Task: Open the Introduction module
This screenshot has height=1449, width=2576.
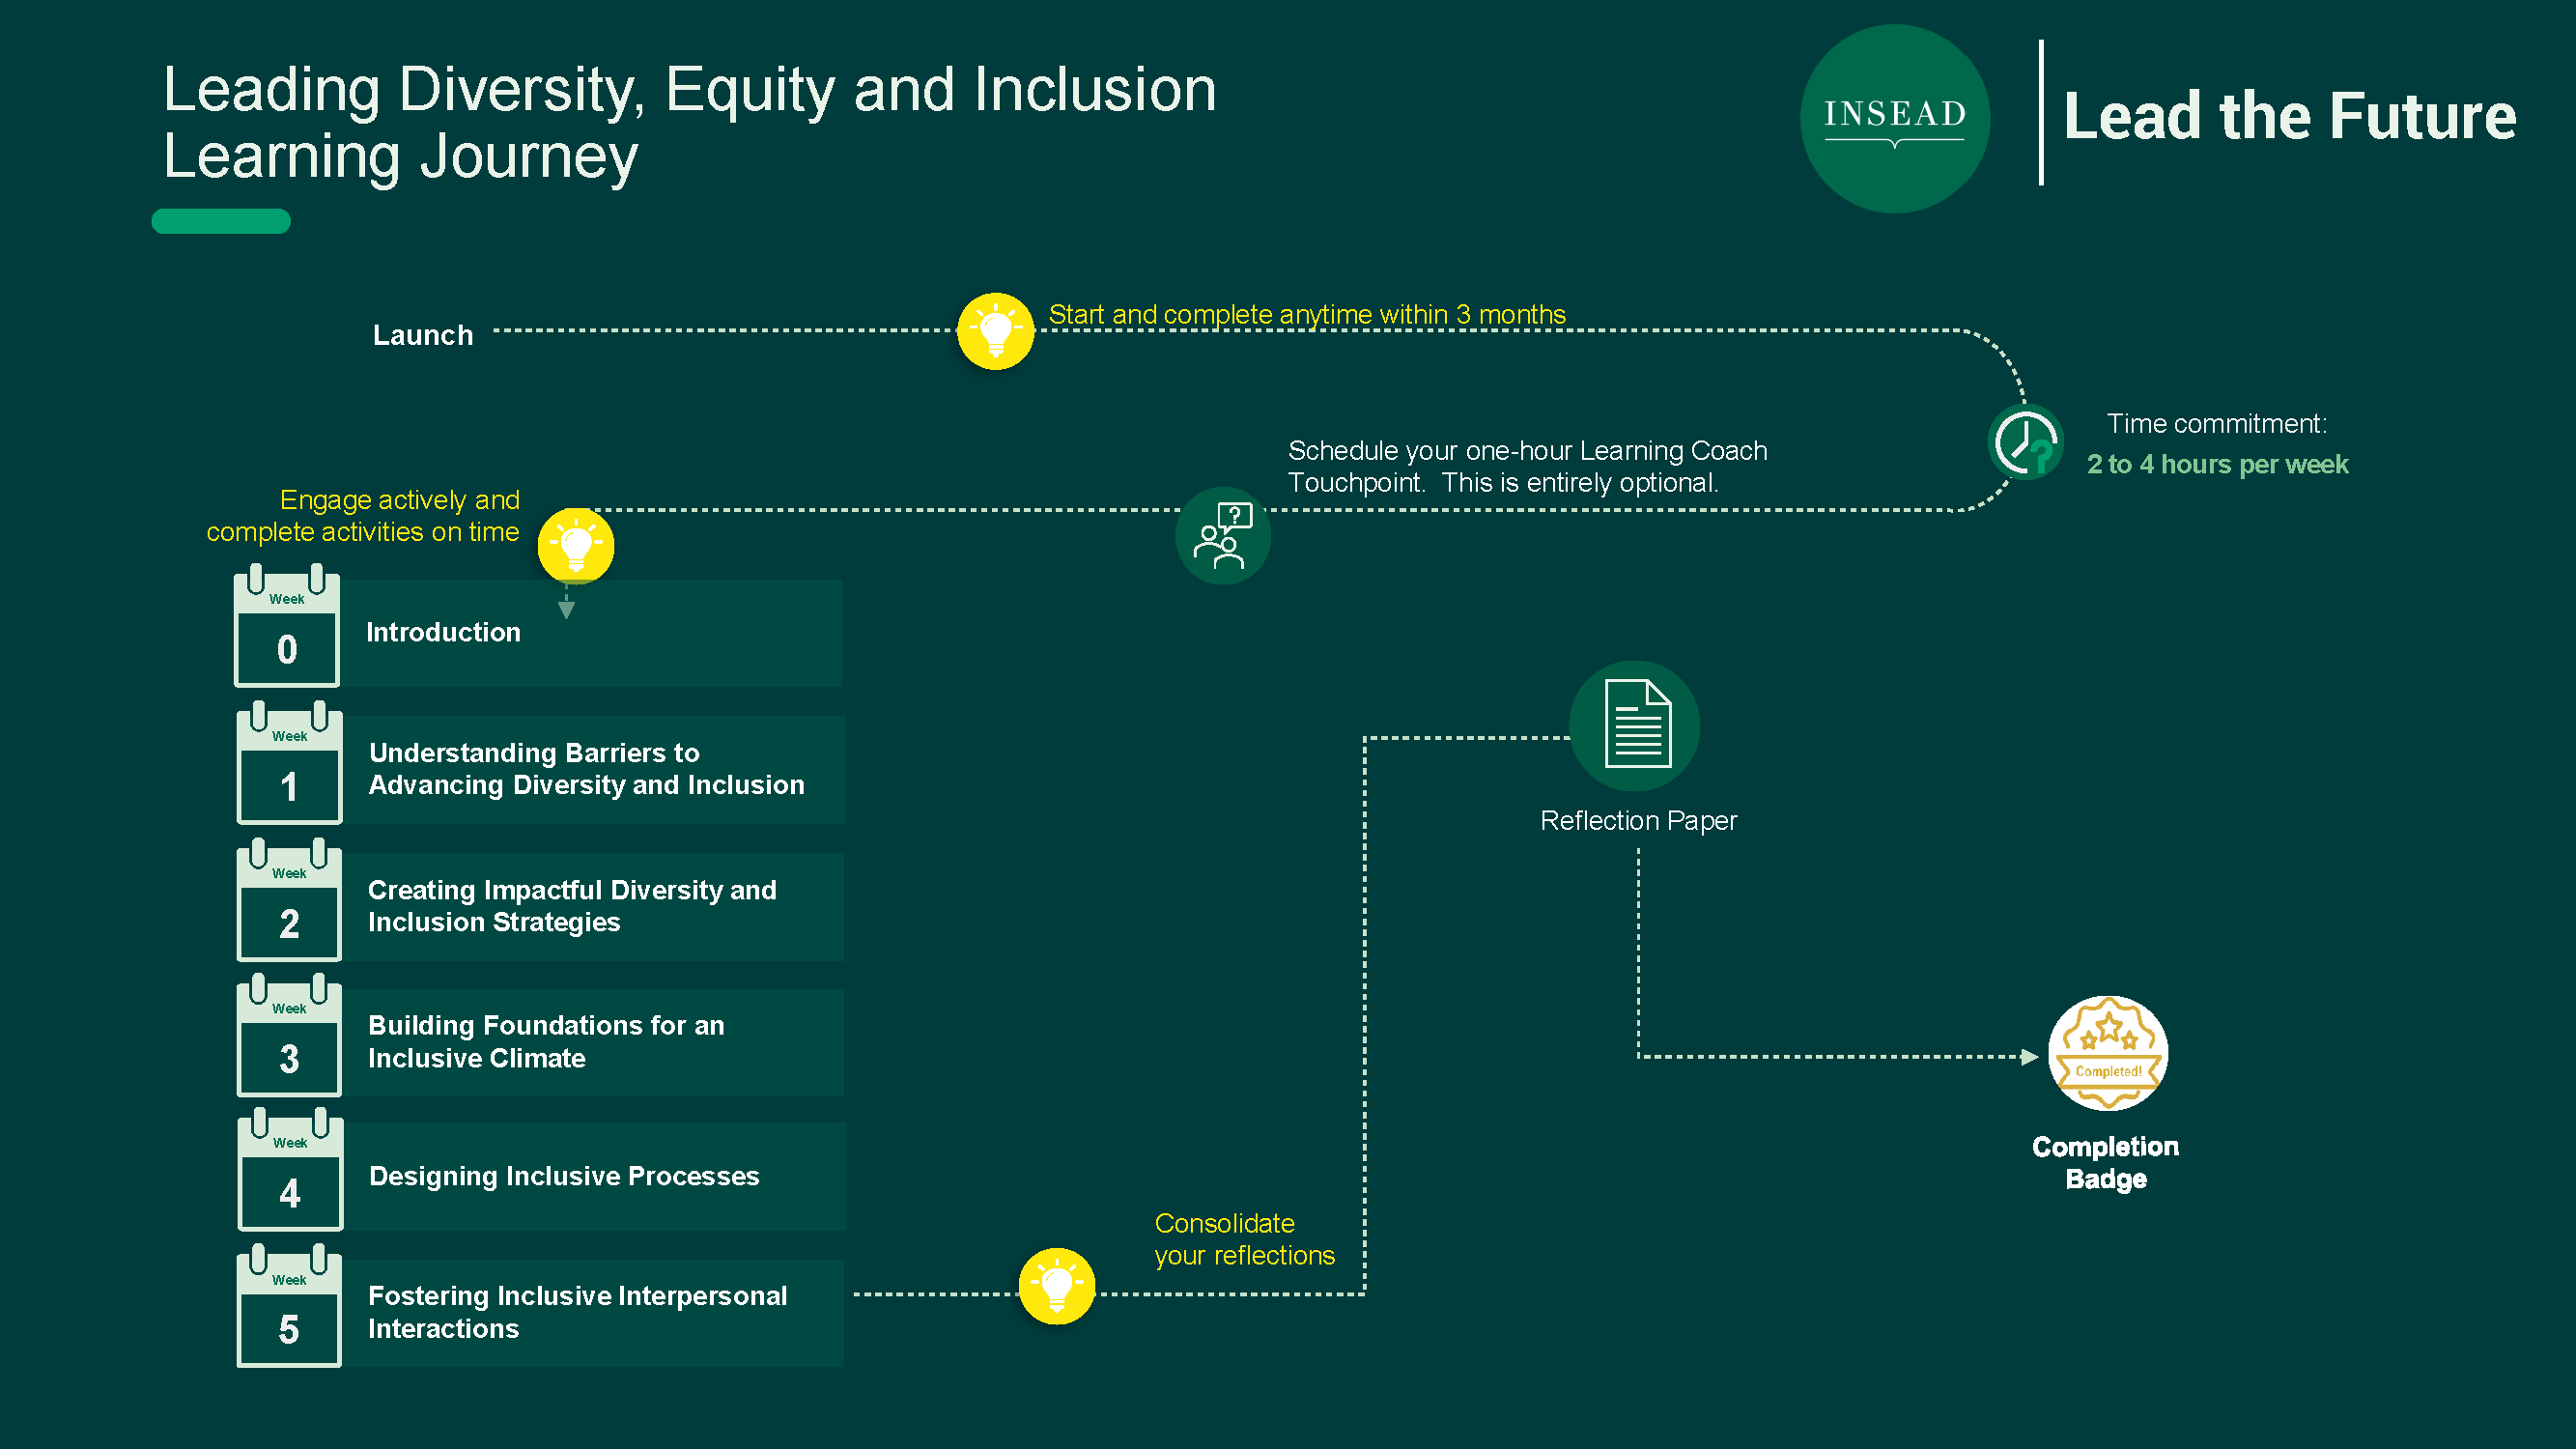Action: coord(591,633)
